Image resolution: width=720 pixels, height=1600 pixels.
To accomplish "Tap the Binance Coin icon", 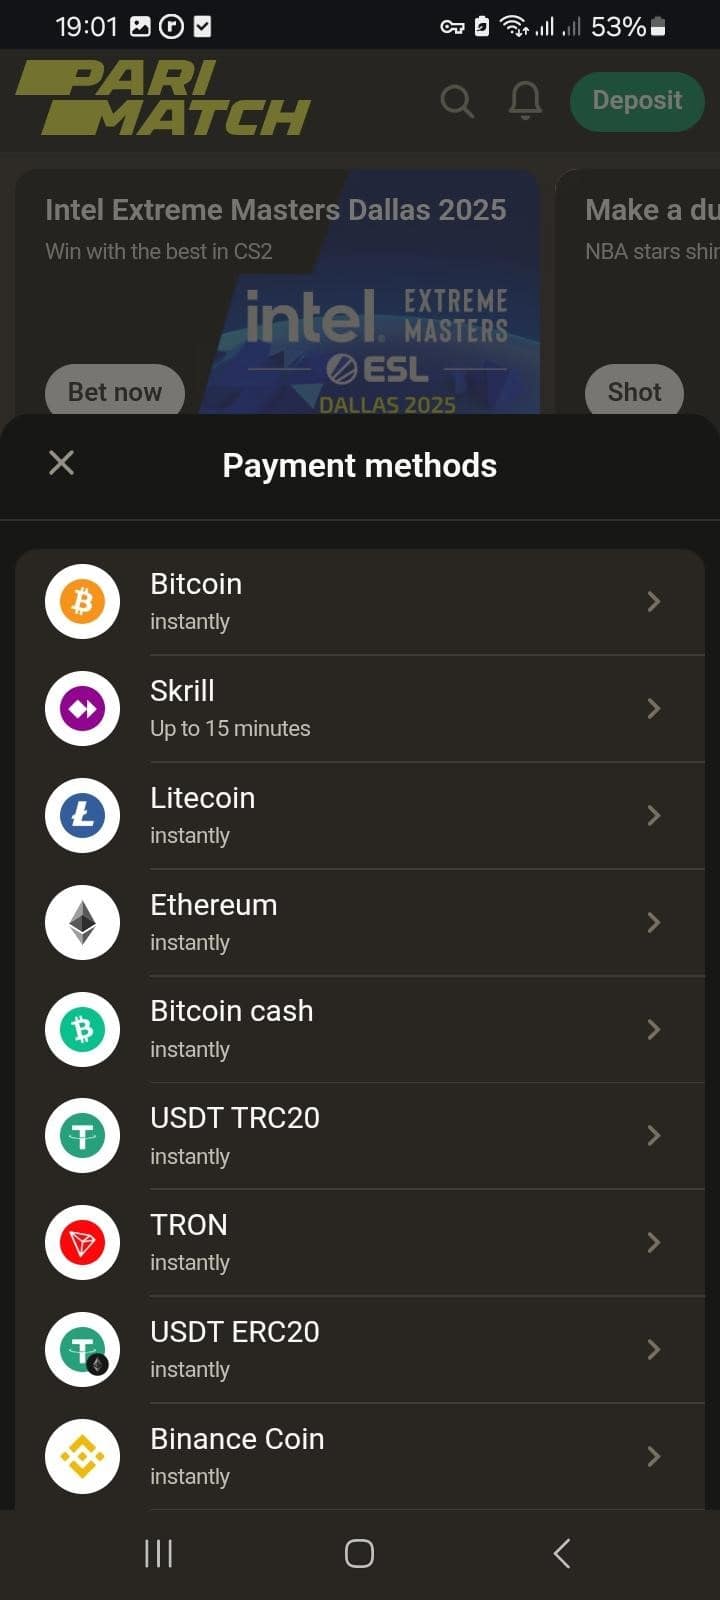I will click(82, 1456).
